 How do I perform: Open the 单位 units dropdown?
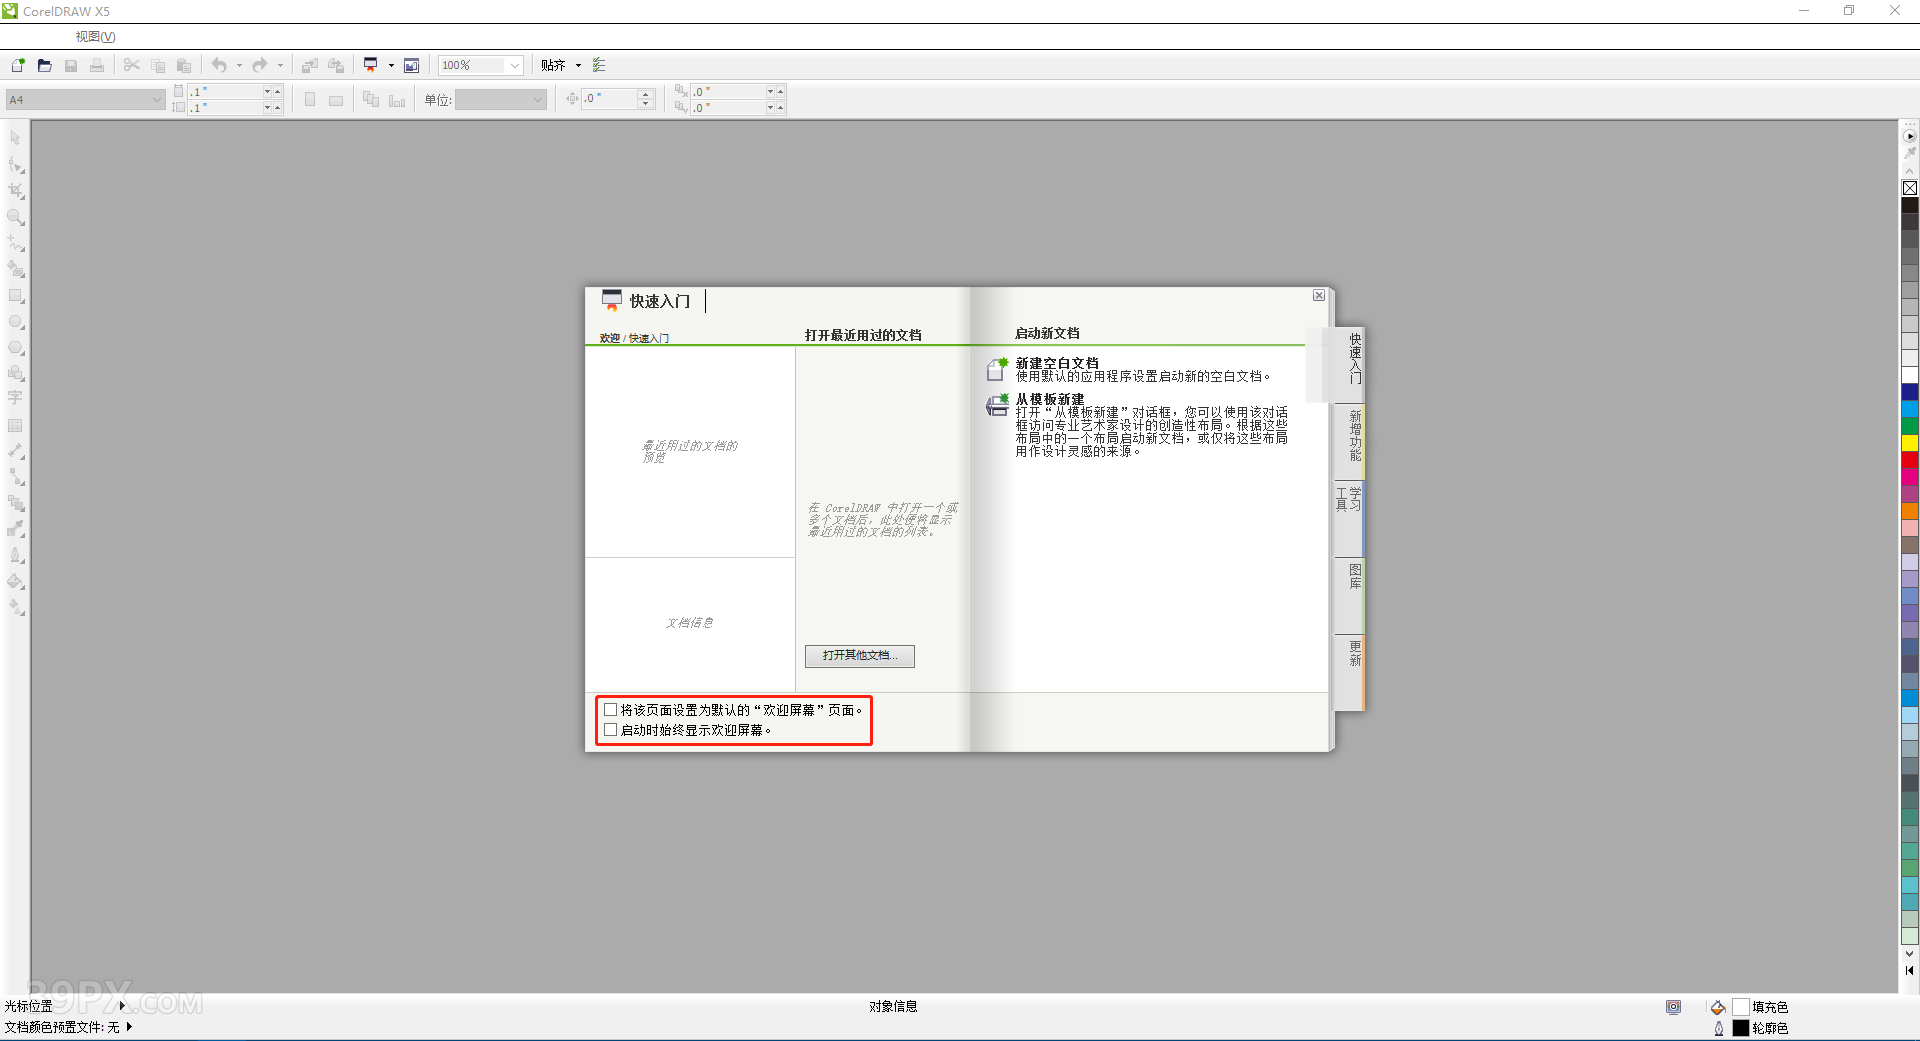pyautogui.click(x=538, y=99)
